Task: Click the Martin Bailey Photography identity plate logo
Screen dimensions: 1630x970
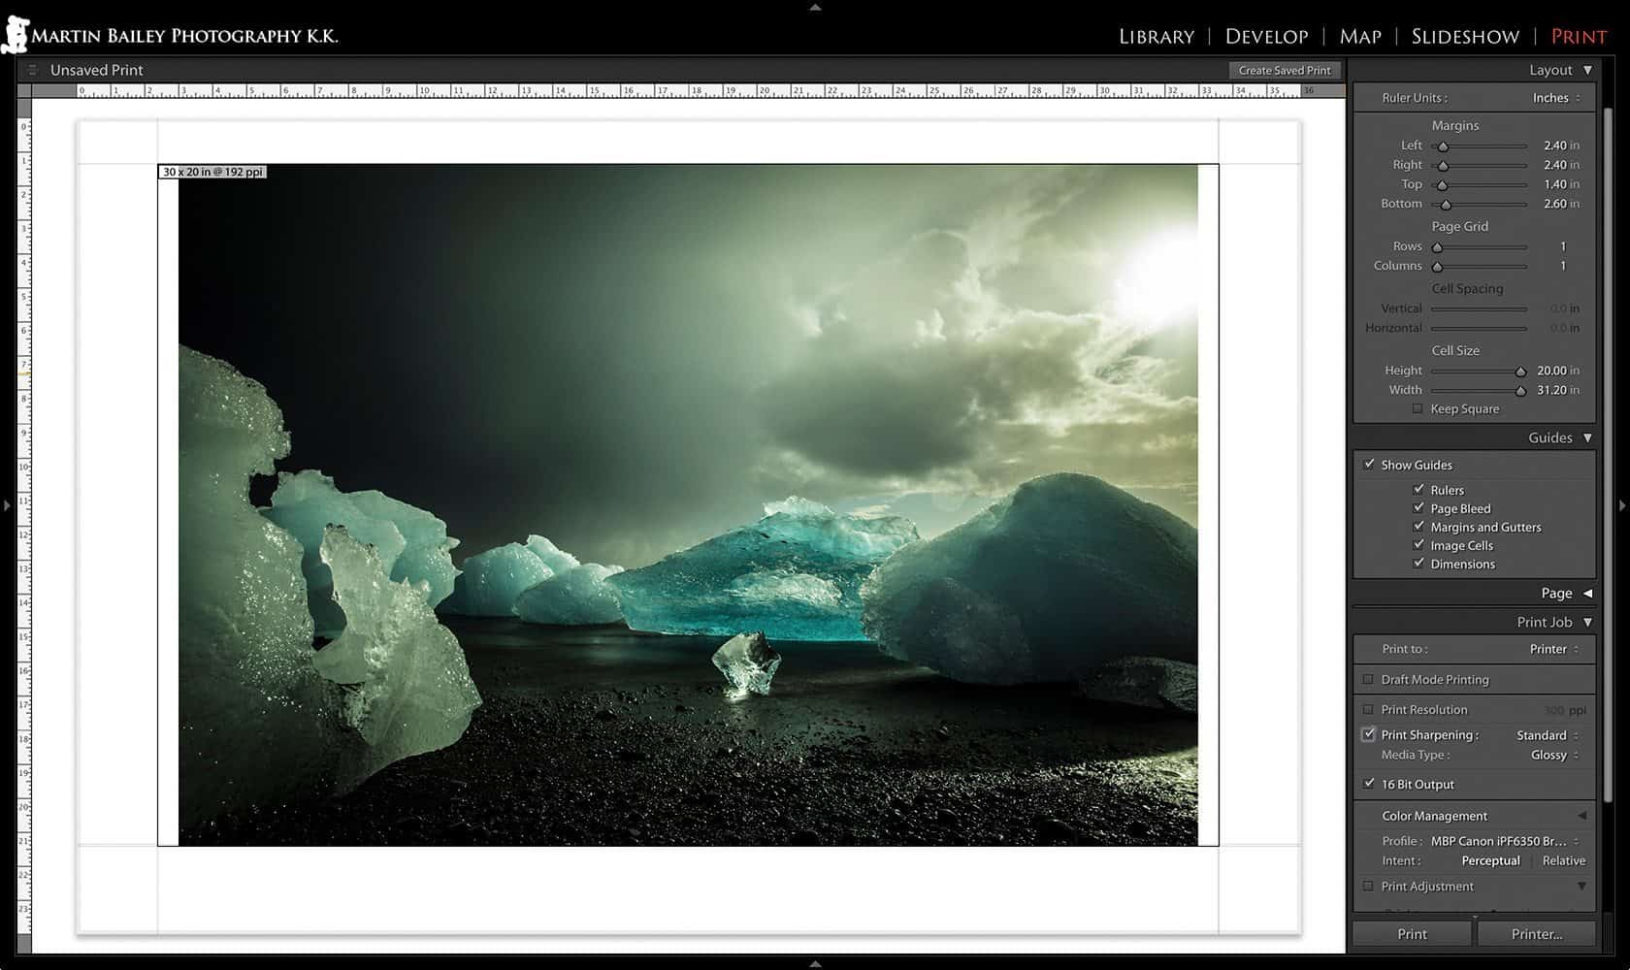Action: (x=170, y=35)
